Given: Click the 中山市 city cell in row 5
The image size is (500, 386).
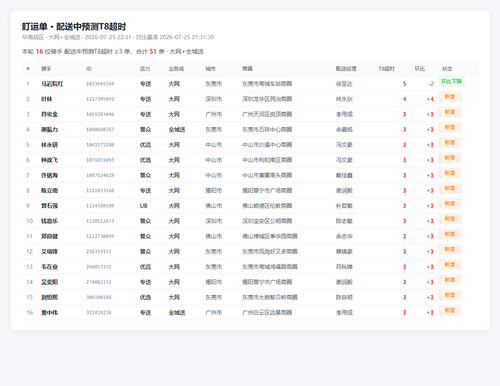Looking at the screenshot, I should pos(214,145).
